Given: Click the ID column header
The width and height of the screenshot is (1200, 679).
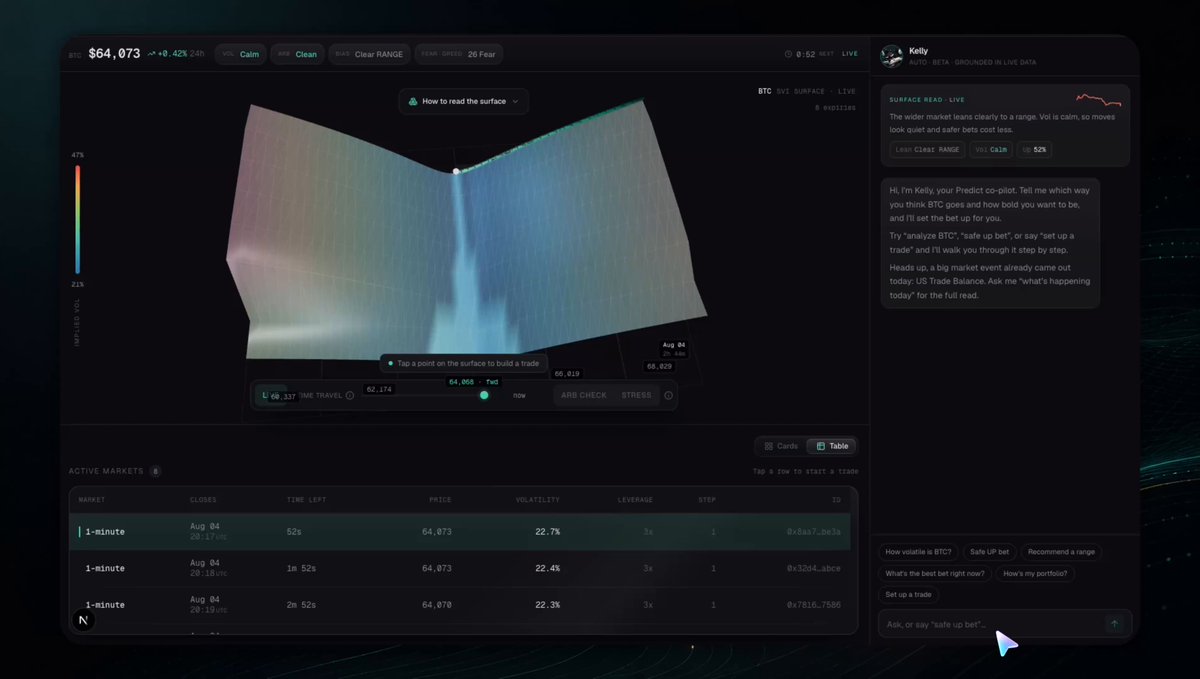Looking at the screenshot, I should point(837,499).
